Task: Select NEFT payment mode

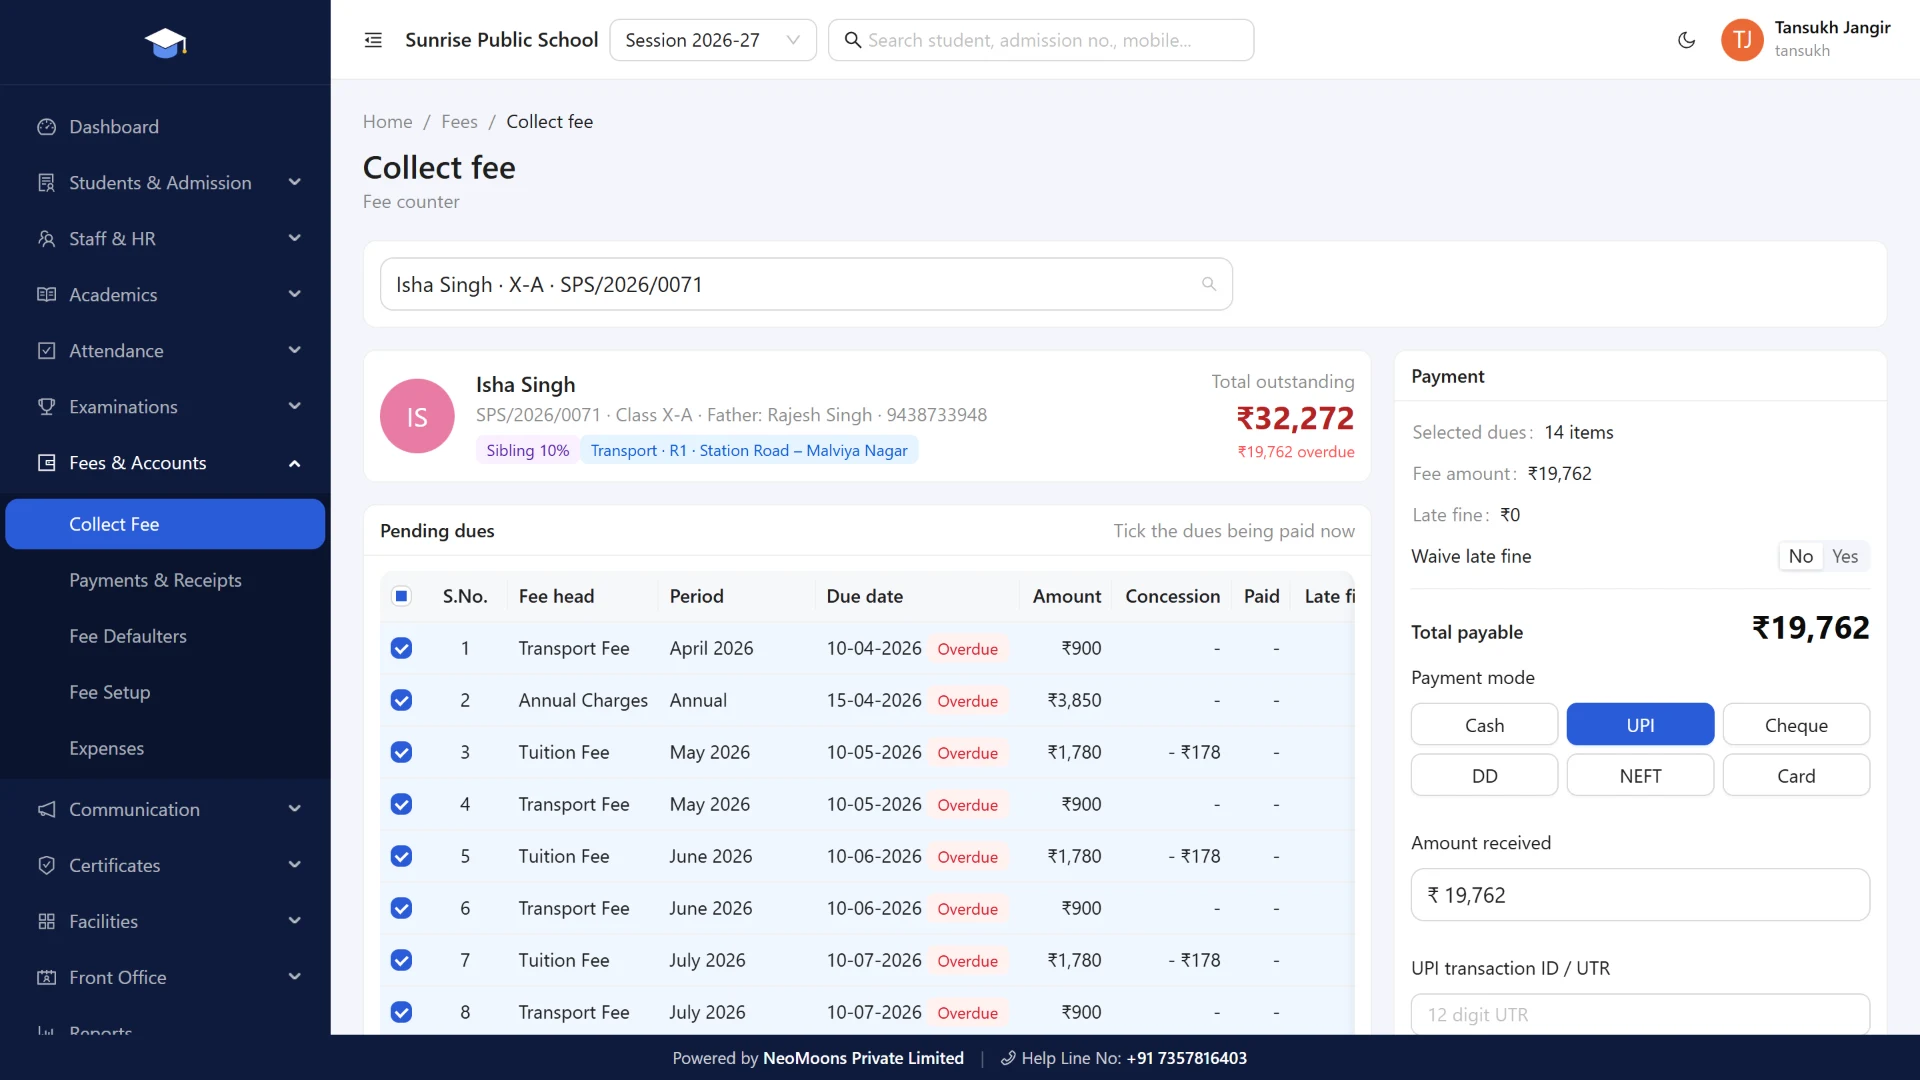Action: pyautogui.click(x=1640, y=776)
